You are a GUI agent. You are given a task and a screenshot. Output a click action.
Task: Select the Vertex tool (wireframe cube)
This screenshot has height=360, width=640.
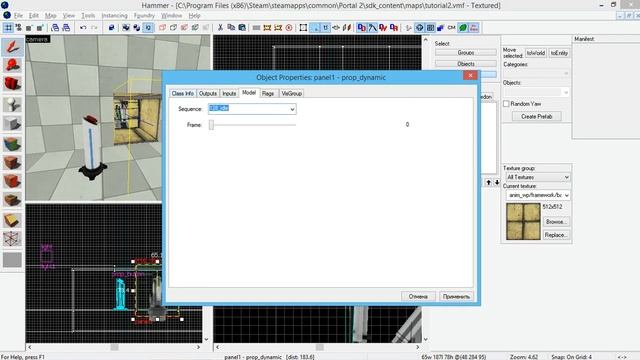pos(12,239)
